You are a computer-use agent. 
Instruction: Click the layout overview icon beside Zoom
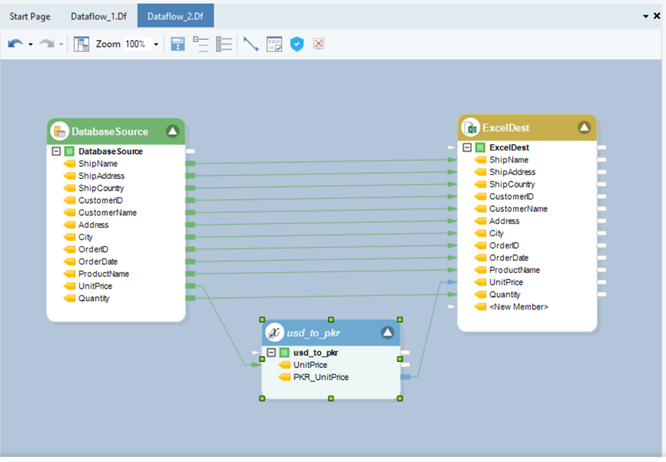pos(82,45)
